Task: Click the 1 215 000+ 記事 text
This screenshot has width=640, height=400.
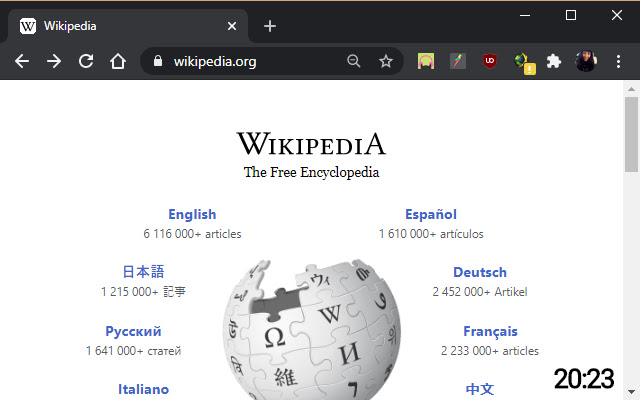Action: coord(143,292)
